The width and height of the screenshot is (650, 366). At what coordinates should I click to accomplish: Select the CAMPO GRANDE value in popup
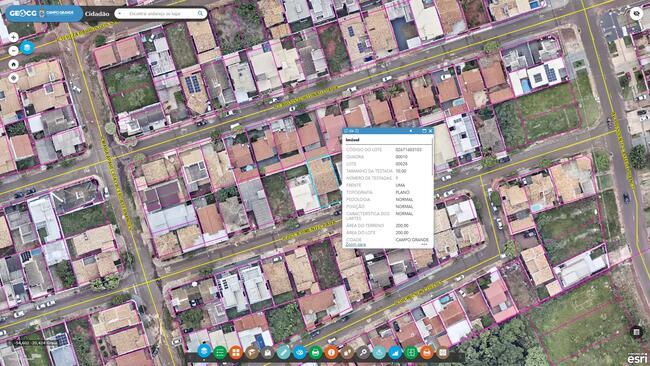pyautogui.click(x=412, y=240)
